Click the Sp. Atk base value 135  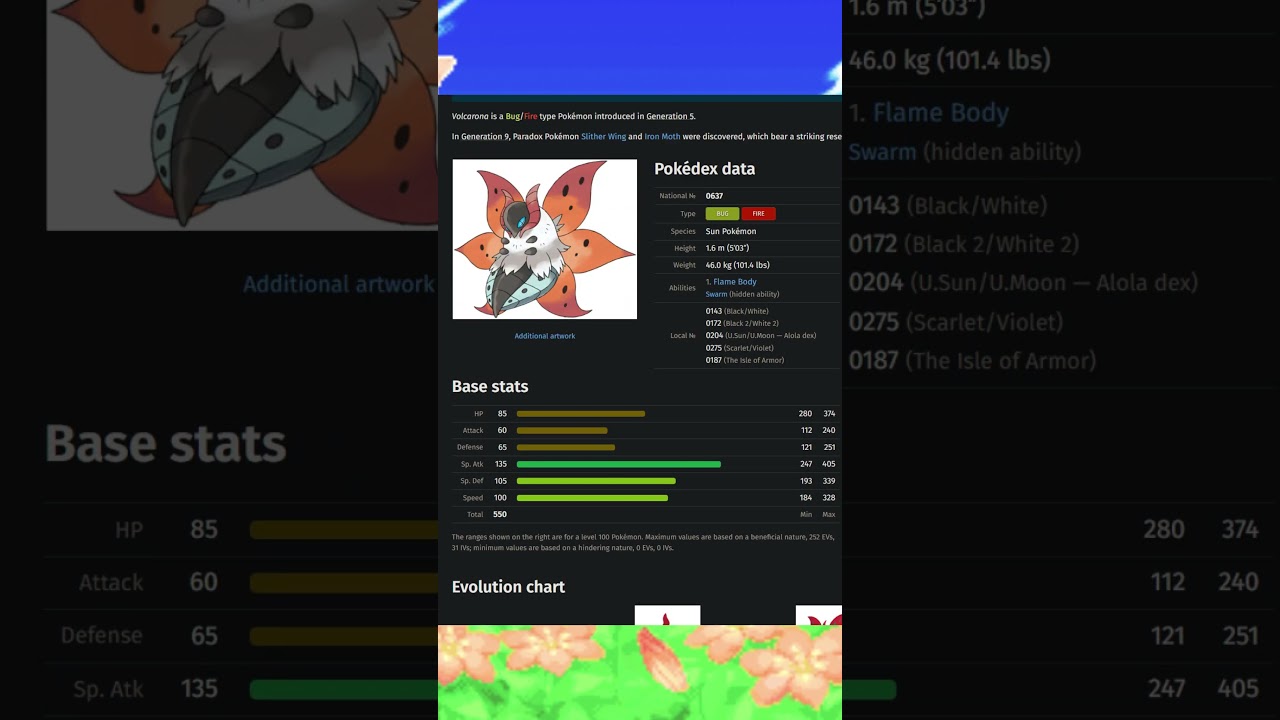coord(501,464)
